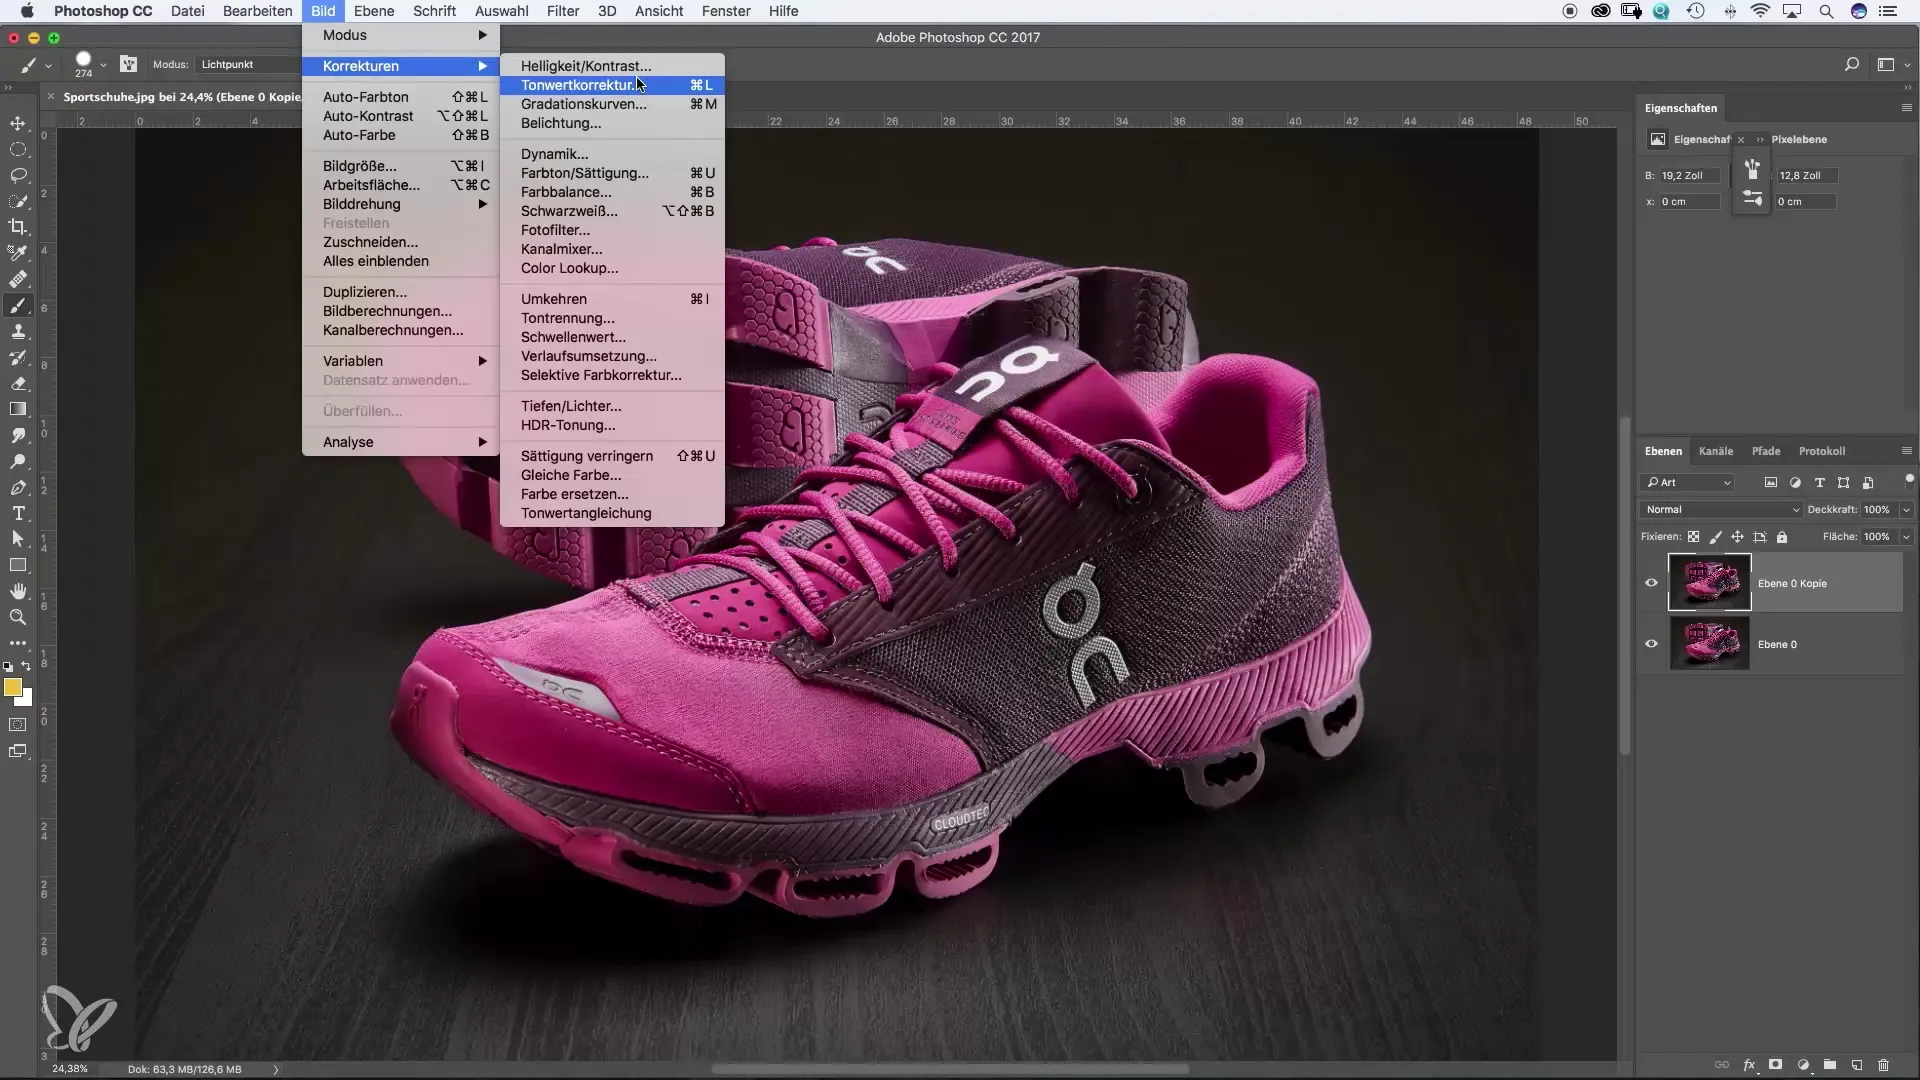Open the Fläche fill slider dropdown
The image size is (1920, 1080).
tap(1906, 537)
